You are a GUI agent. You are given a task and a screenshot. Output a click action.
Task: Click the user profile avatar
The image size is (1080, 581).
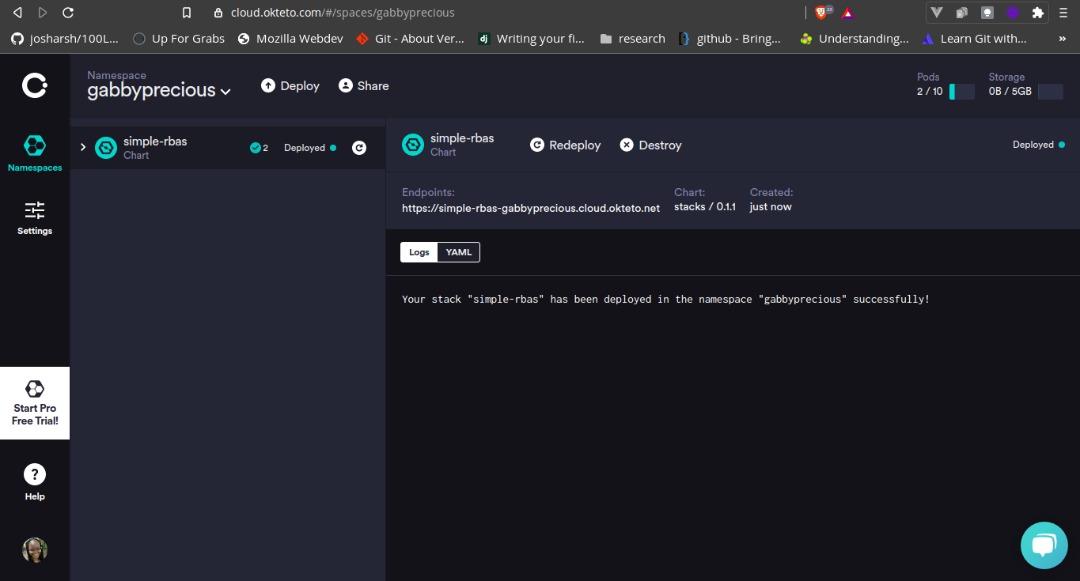pos(34,550)
